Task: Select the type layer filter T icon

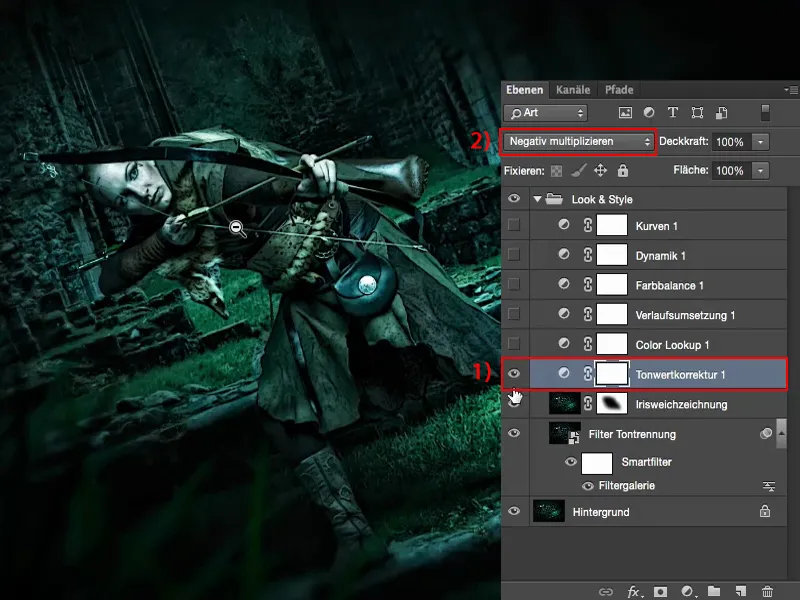Action: tap(673, 112)
